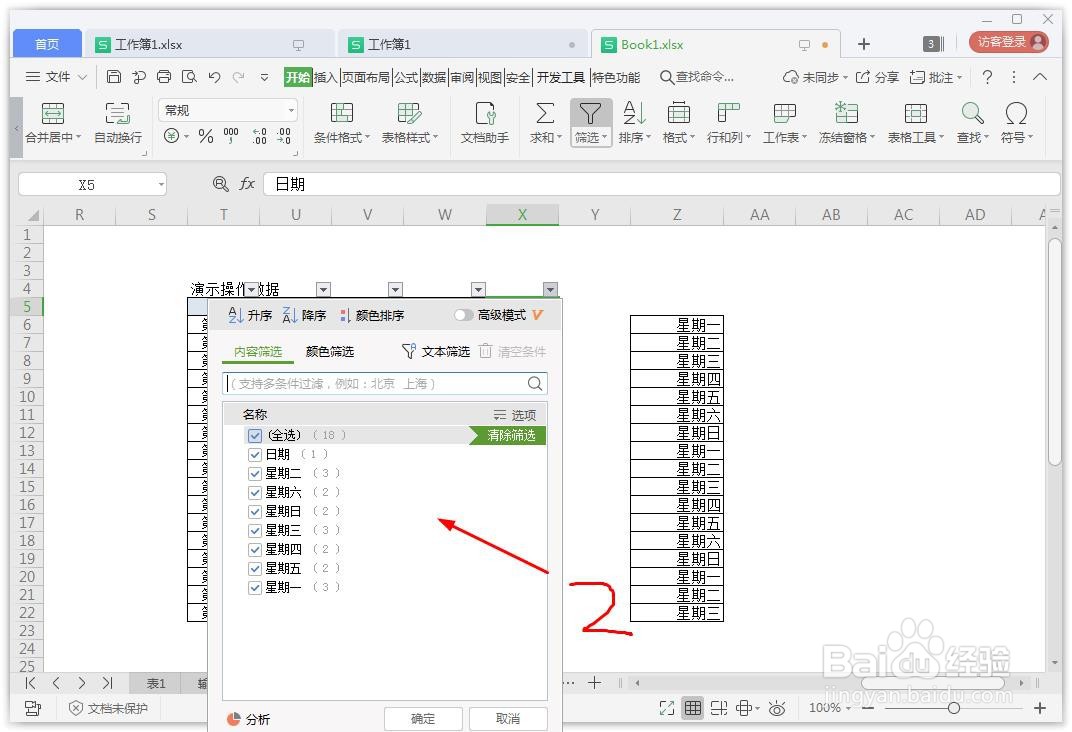The width and height of the screenshot is (1072, 732).
Task: Open the 排序 dropdown arrow
Action: click(x=646, y=137)
